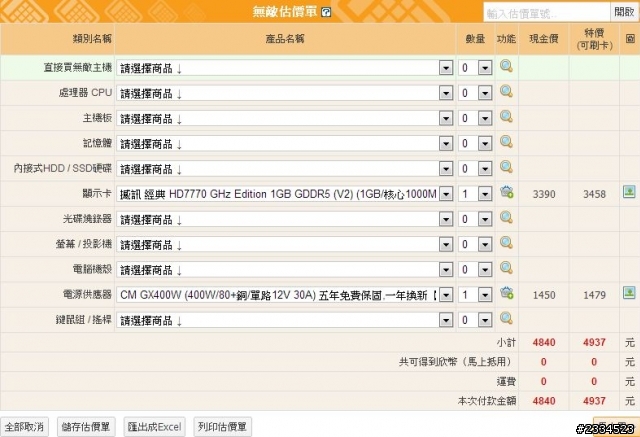
Task: Open quantity dropdown for 電源供應器
Action: point(475,295)
